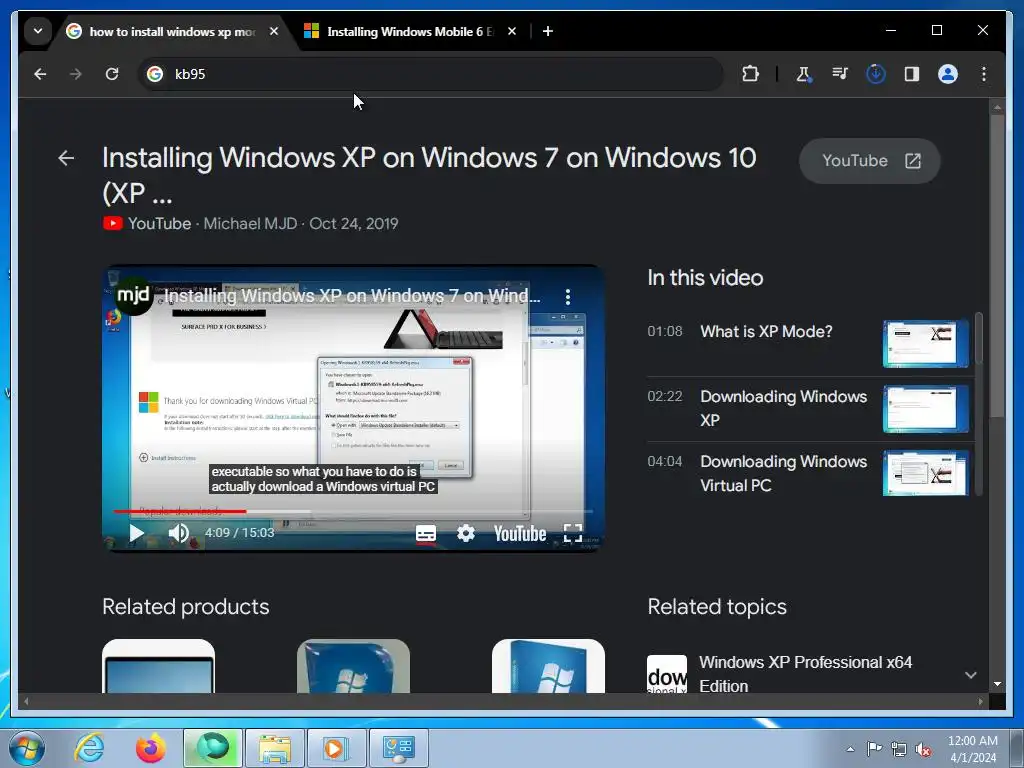This screenshot has width=1024, height=768.
Task: Open the network tray icon
Action: [899, 750]
